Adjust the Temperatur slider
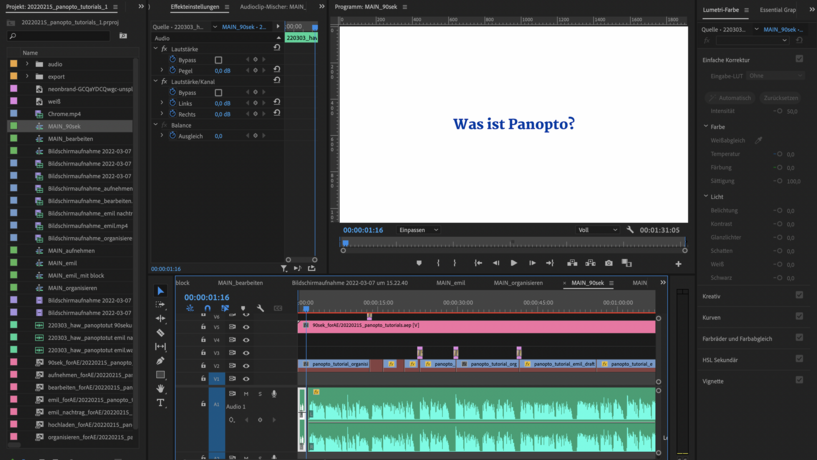This screenshot has height=460, width=817. tap(778, 154)
